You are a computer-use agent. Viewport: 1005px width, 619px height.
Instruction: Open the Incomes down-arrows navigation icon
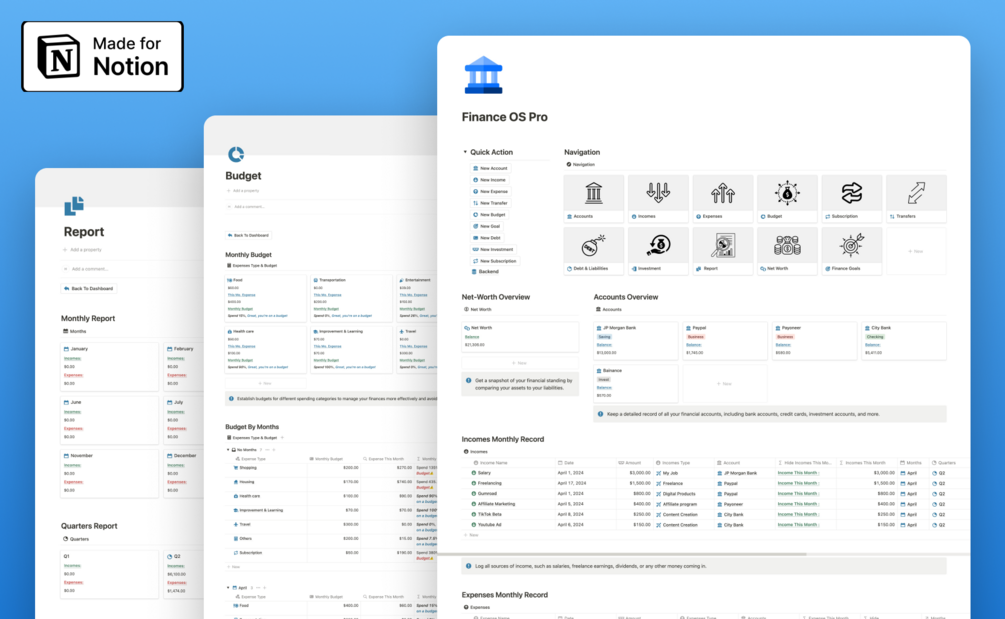click(658, 193)
